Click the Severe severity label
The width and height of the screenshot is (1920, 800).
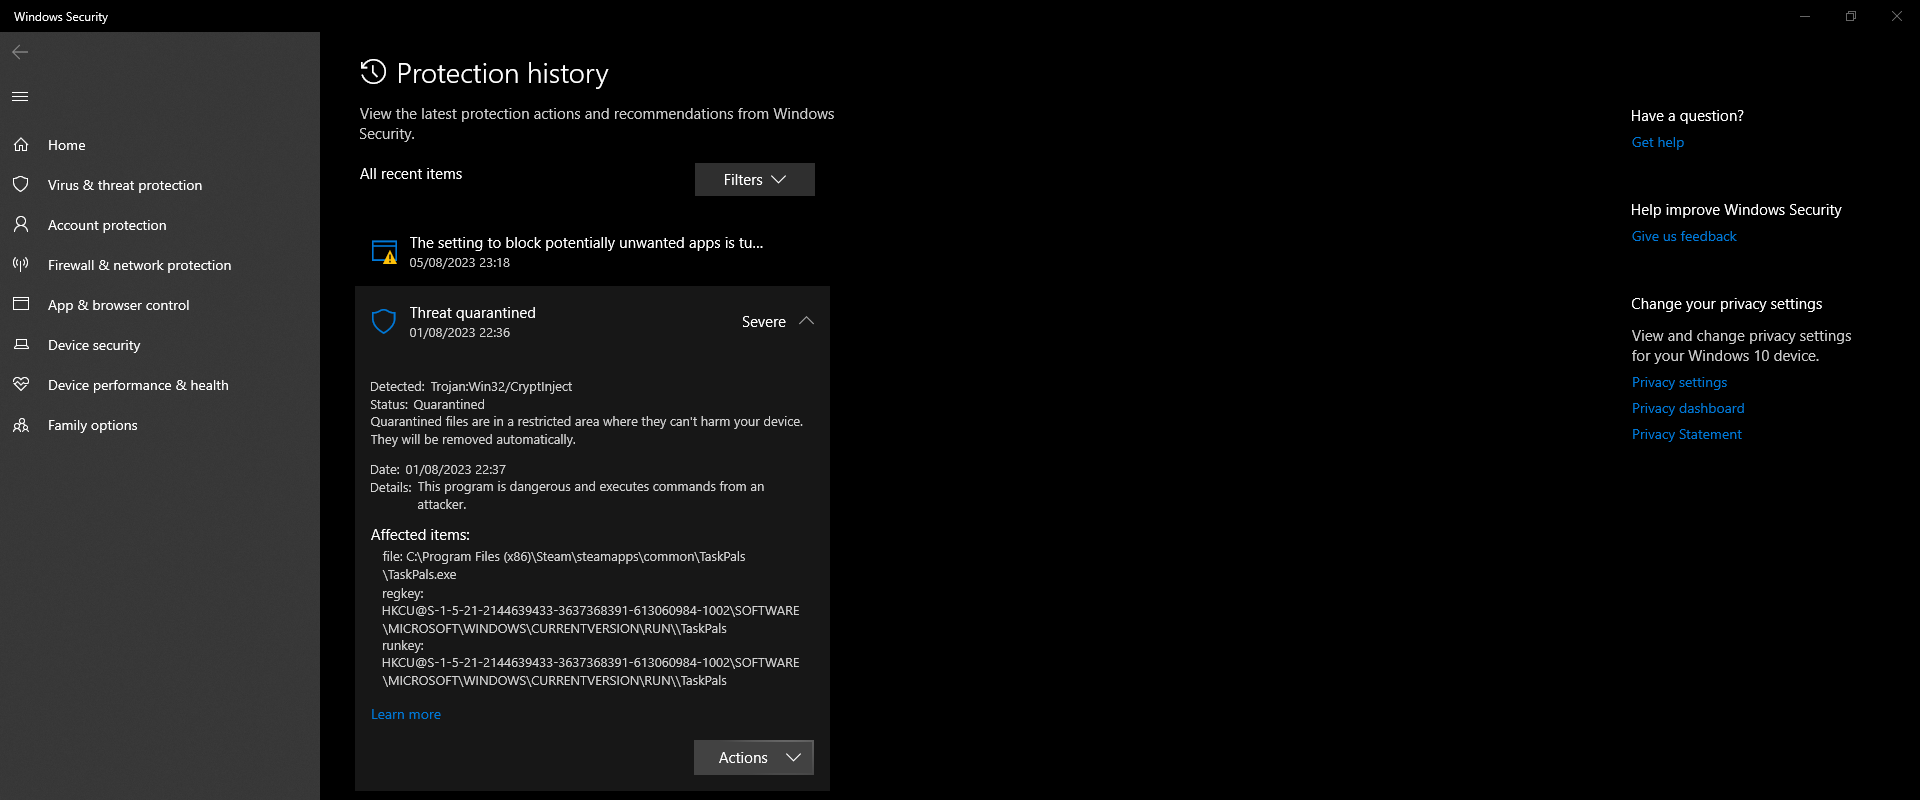coord(764,322)
